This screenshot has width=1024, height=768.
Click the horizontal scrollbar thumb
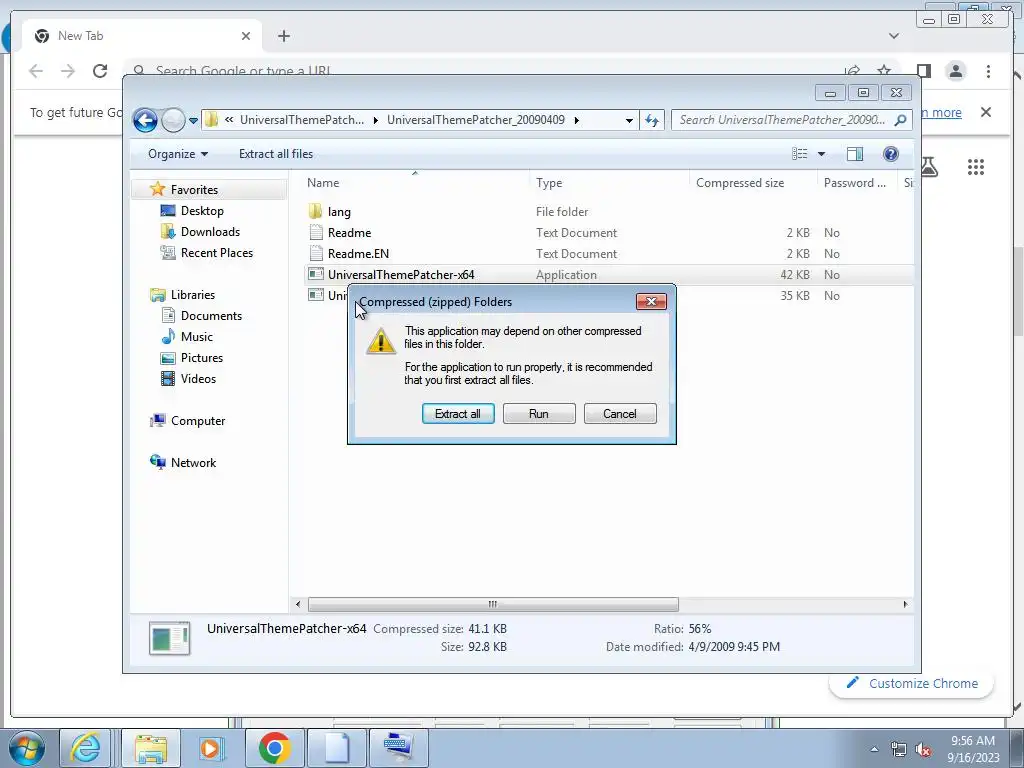[x=493, y=604]
